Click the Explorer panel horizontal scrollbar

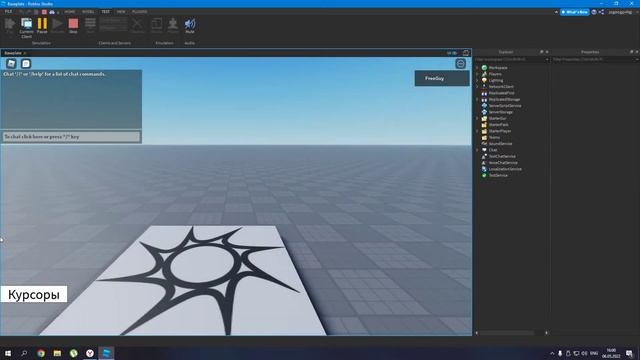506,333
